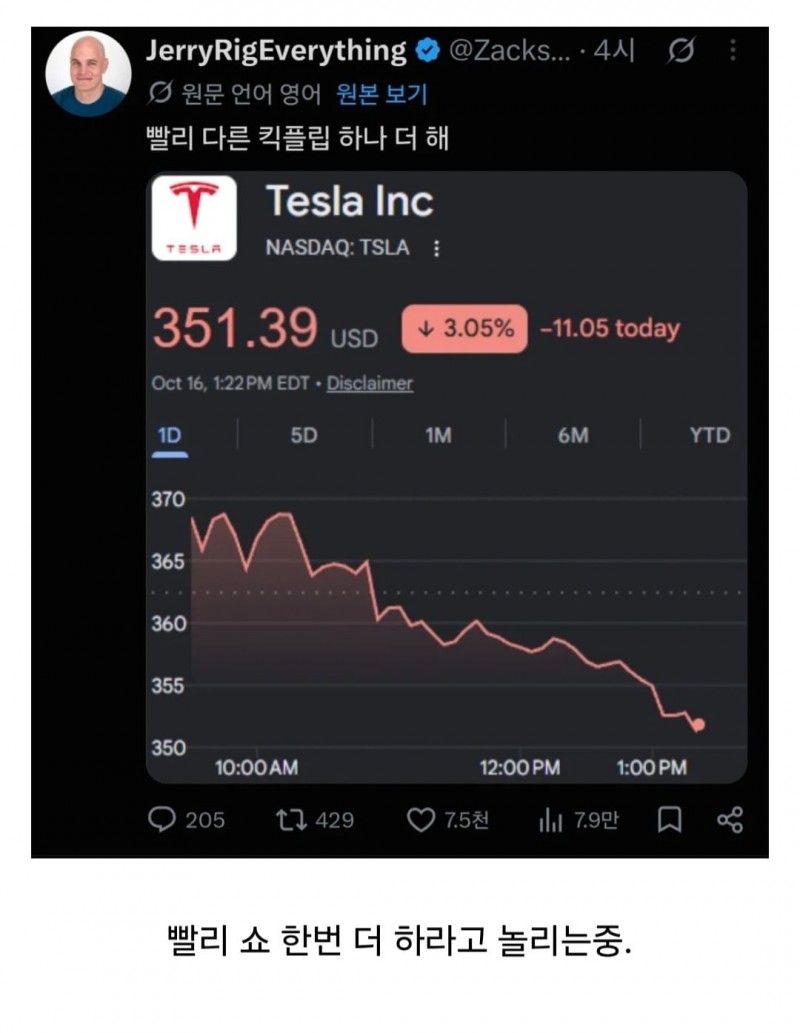Open the options dots beside NASDAQ: TSLA
Image resolution: width=800 pixels, height=1033 pixels.
(436, 248)
